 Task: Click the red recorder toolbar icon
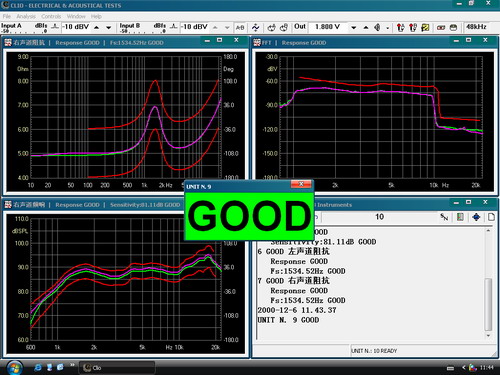click(441, 28)
